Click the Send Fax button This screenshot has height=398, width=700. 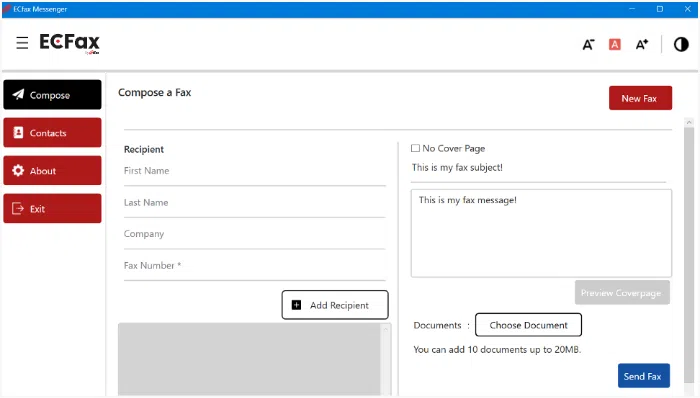pos(644,376)
